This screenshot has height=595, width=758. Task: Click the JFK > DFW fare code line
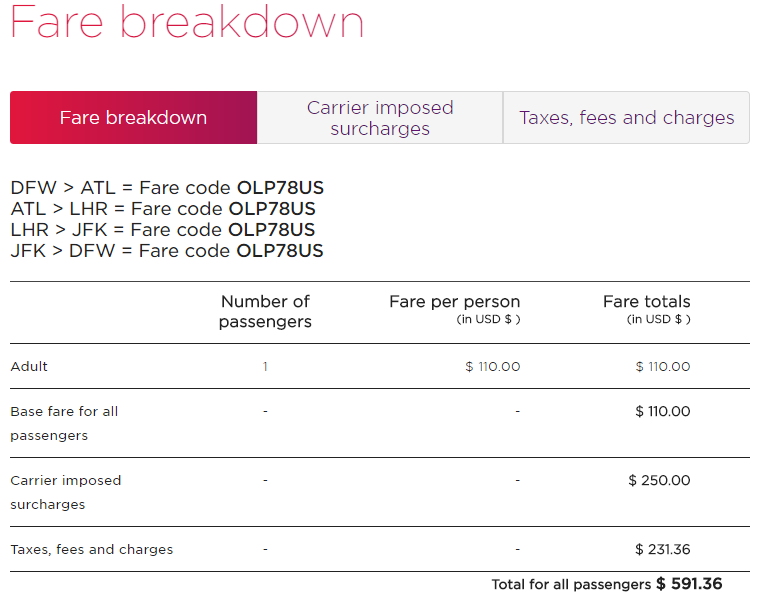click(x=167, y=251)
